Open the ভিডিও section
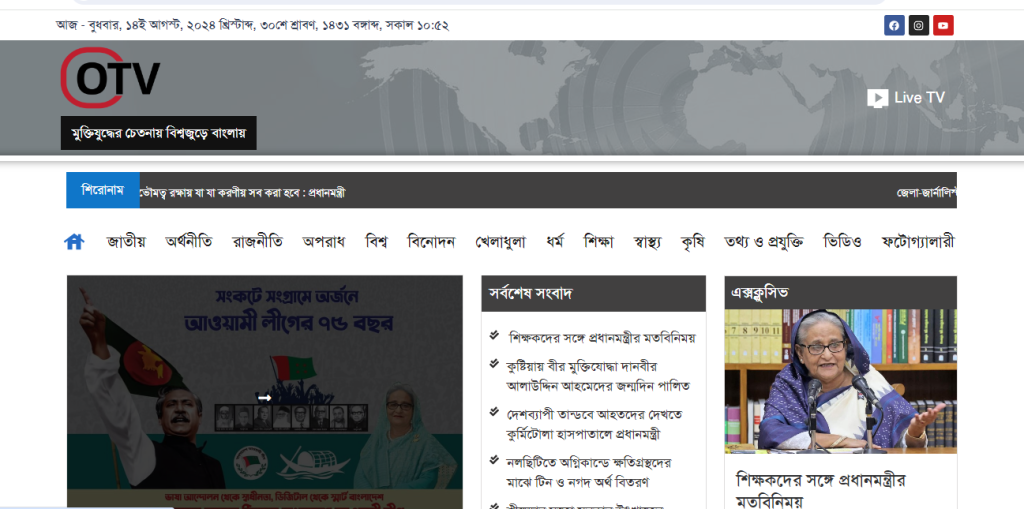Image resolution: width=1024 pixels, height=509 pixels. click(842, 242)
